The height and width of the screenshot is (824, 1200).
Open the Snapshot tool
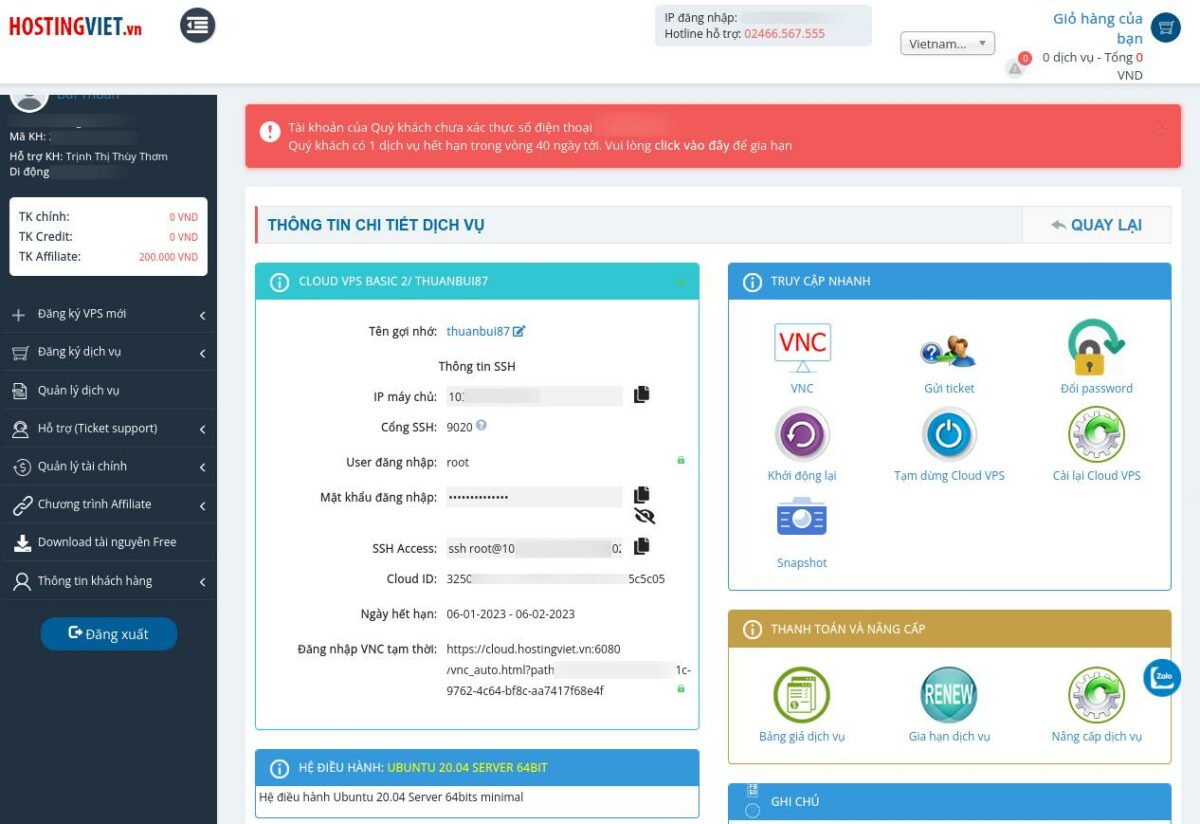pos(801,519)
